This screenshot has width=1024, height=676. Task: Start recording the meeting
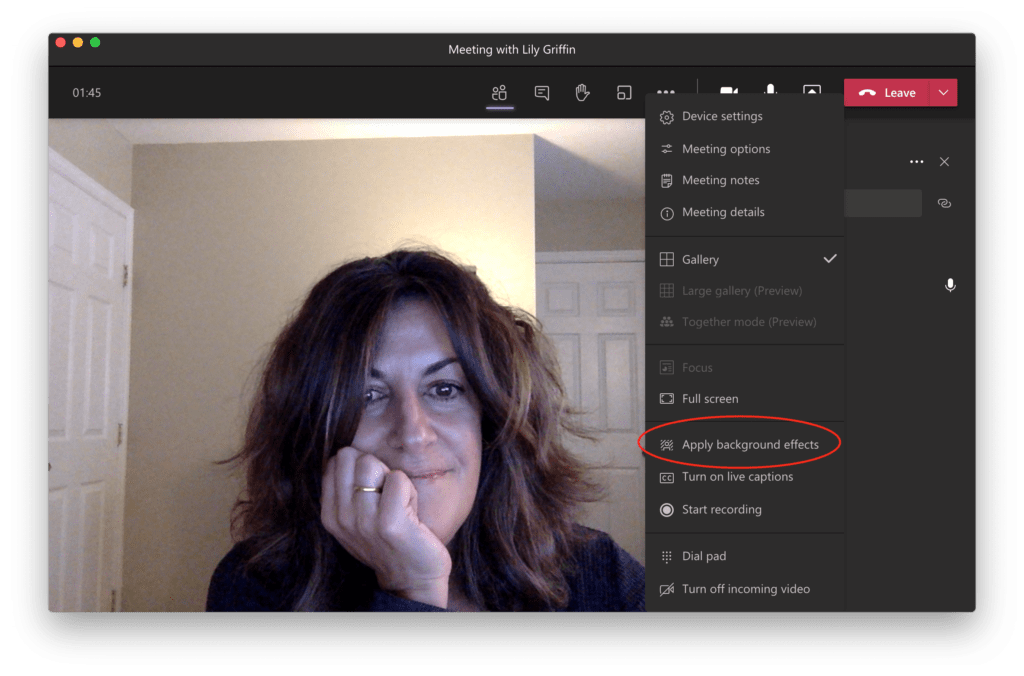(x=744, y=509)
